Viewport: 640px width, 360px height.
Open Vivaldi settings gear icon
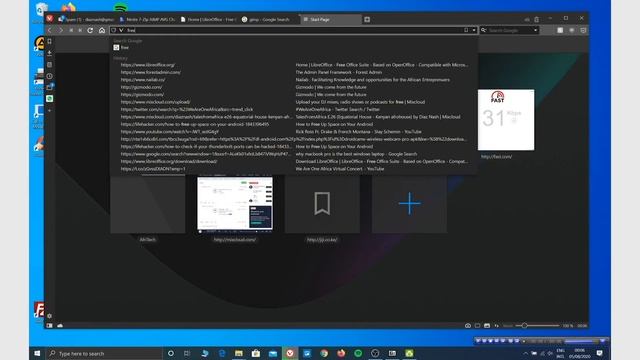point(49,316)
